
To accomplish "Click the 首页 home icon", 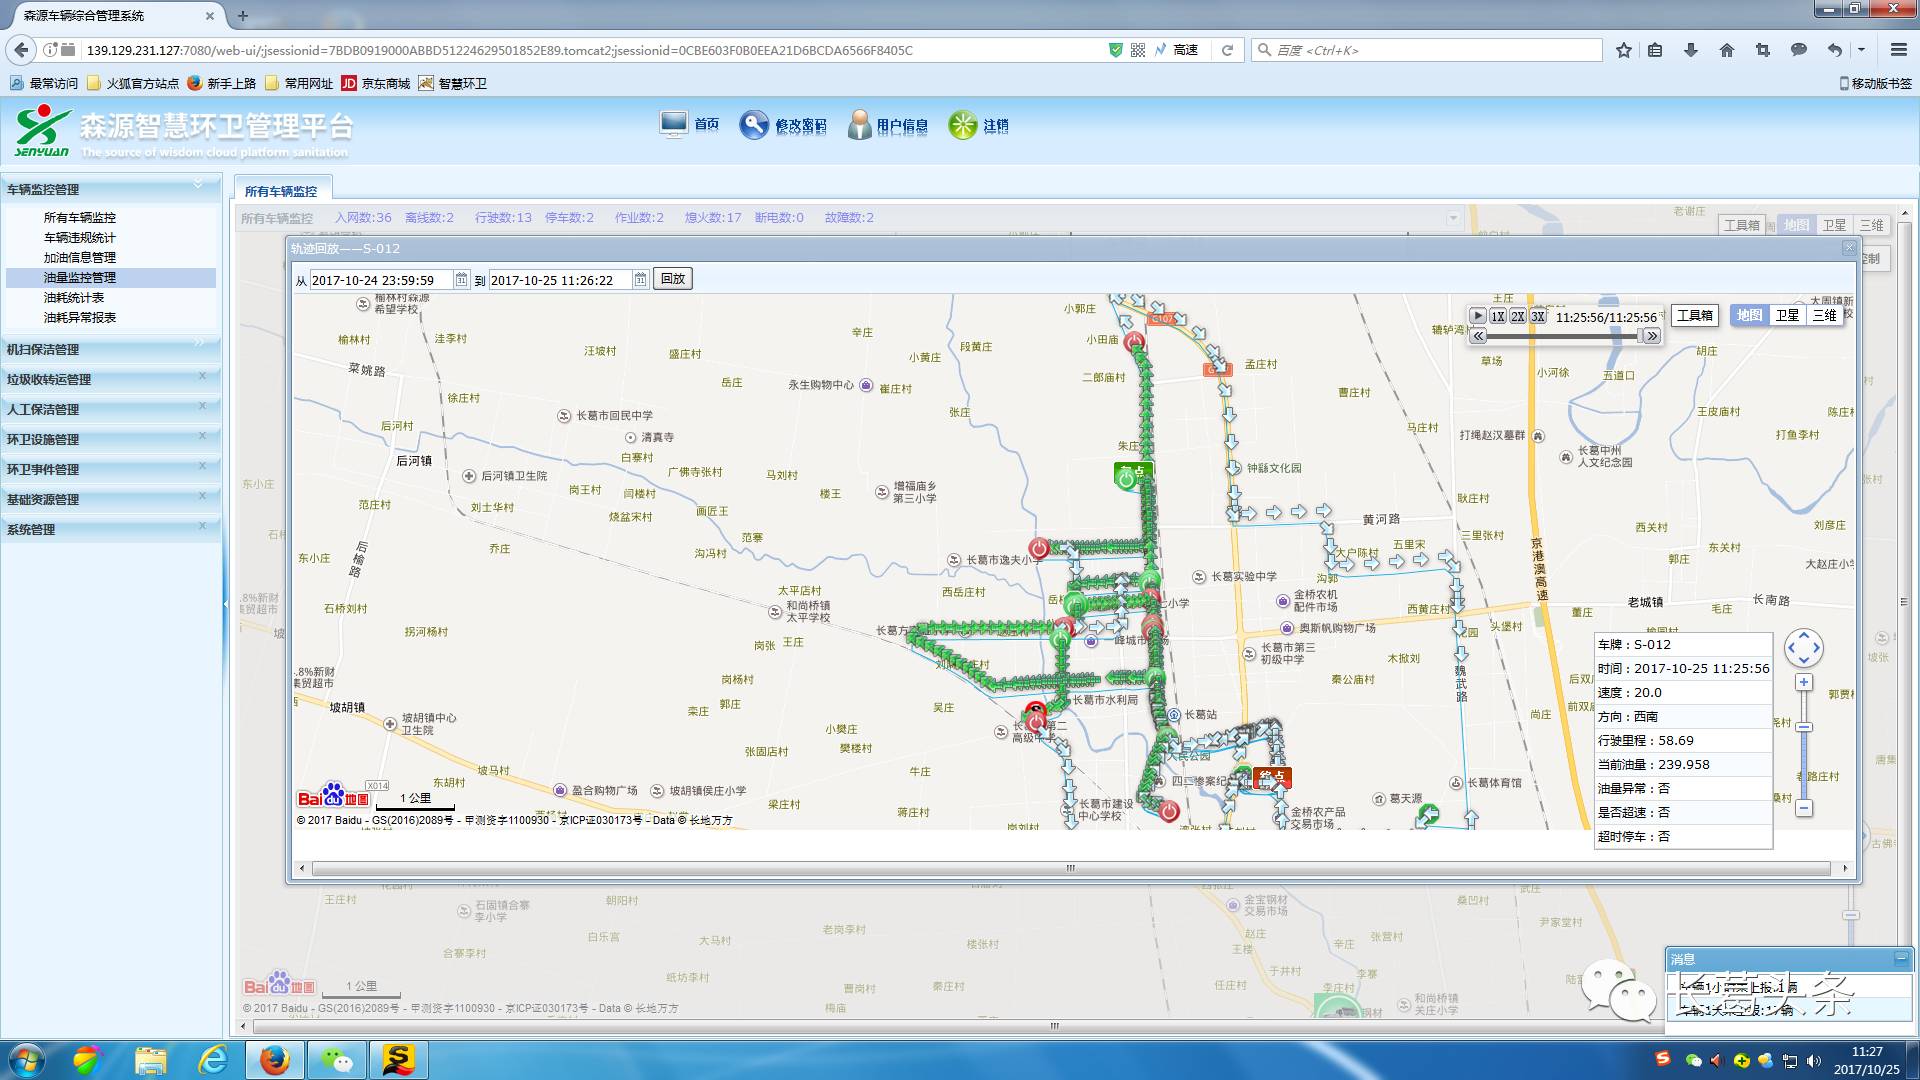I will pos(674,124).
